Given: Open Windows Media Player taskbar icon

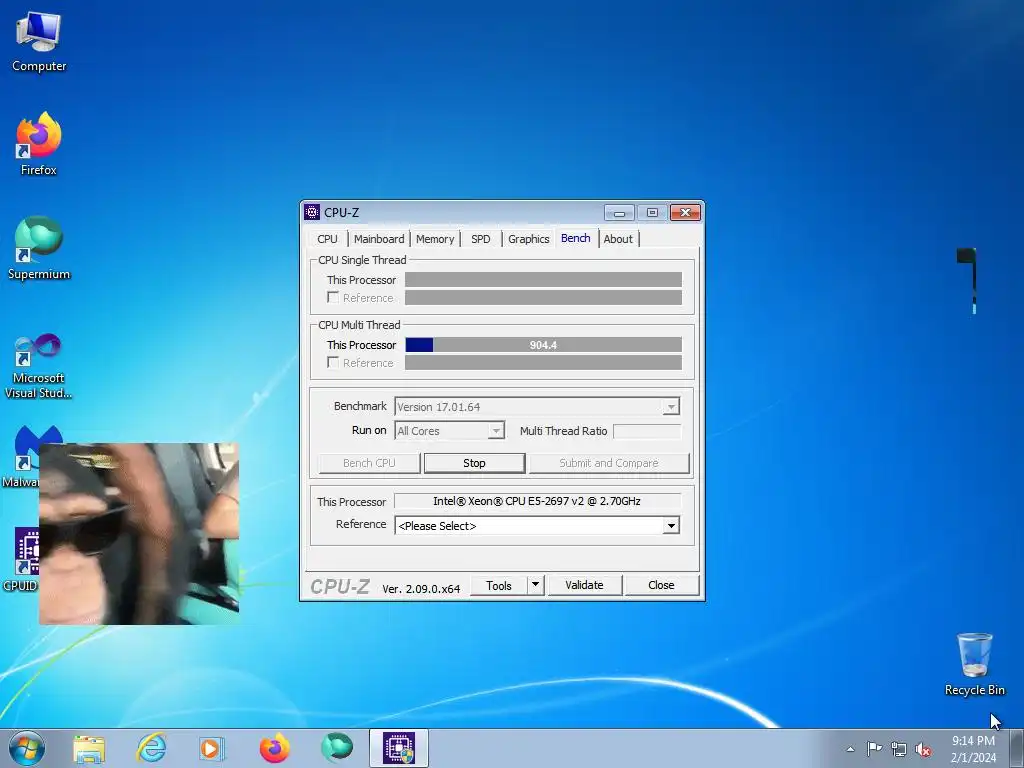Looking at the screenshot, I should coord(212,748).
